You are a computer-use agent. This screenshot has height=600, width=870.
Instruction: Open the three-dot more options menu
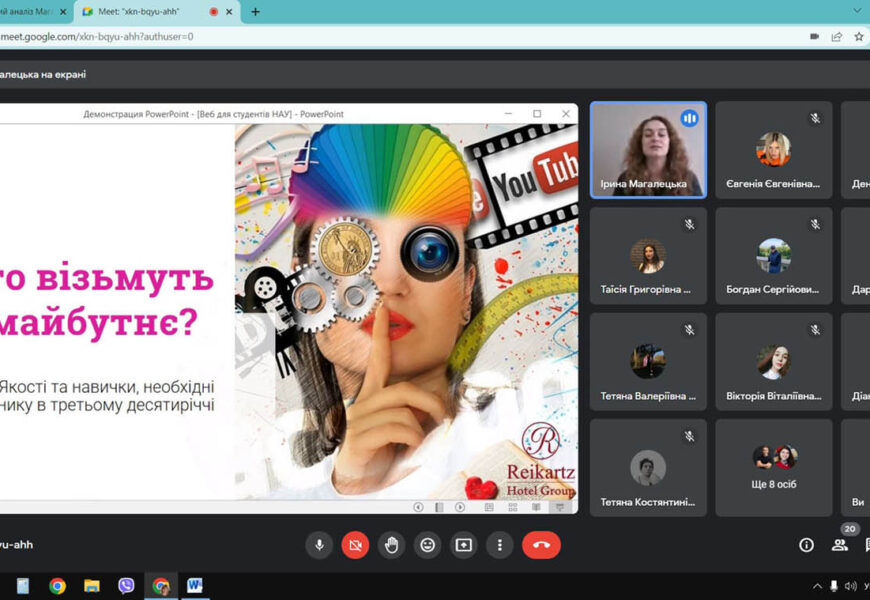(x=499, y=545)
